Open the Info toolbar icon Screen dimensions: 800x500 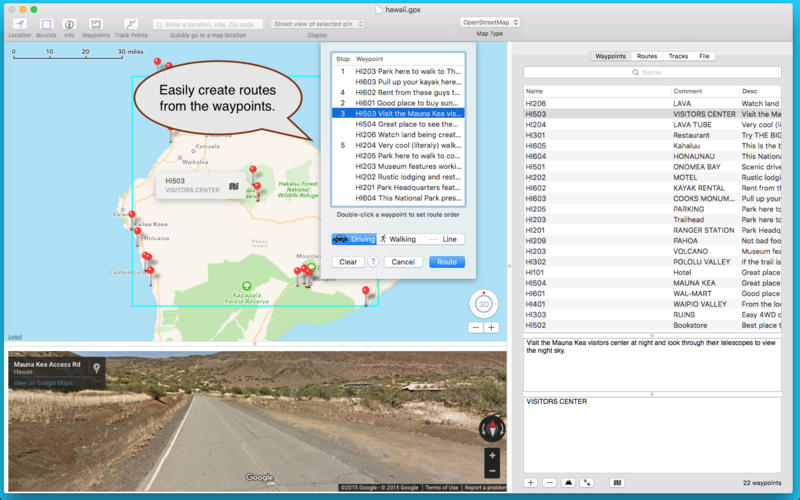pyautogui.click(x=69, y=23)
